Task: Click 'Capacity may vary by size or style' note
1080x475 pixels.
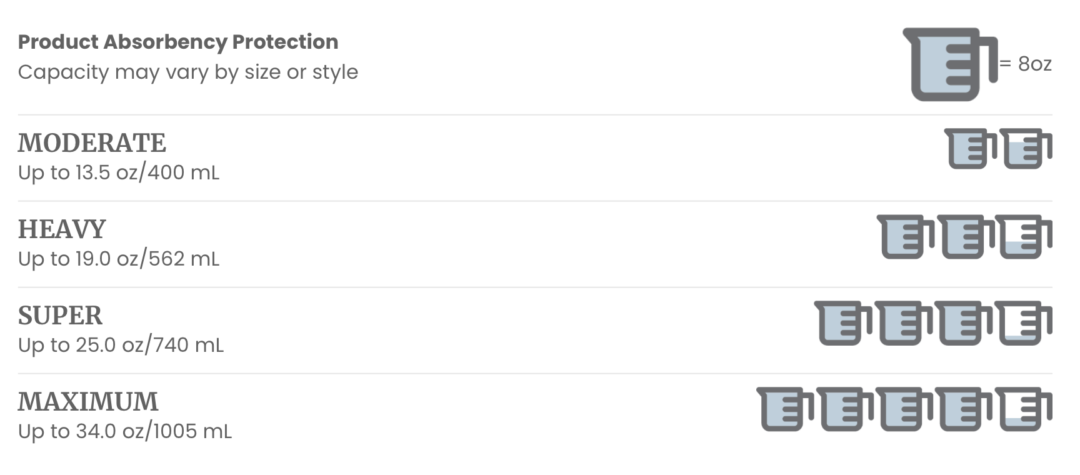Action: click(188, 72)
